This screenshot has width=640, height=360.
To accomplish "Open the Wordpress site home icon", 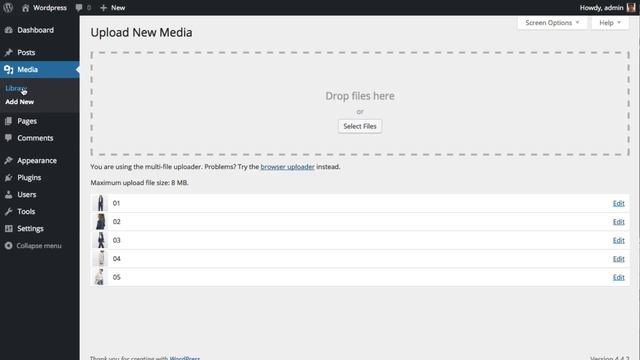I will (25, 8).
